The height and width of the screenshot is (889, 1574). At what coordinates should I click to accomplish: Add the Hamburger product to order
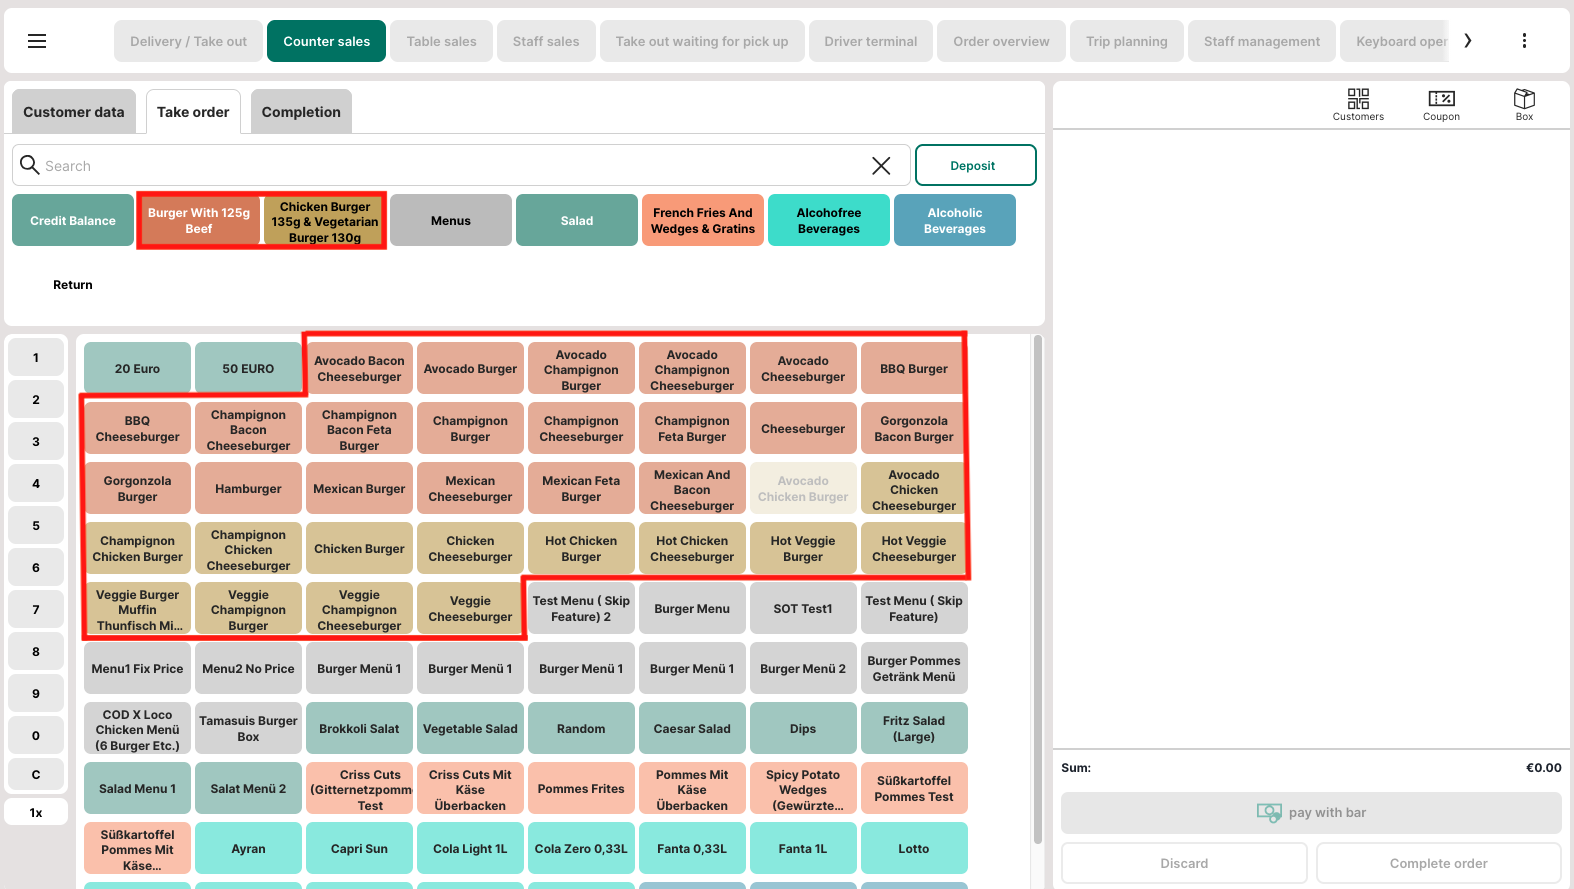point(248,489)
